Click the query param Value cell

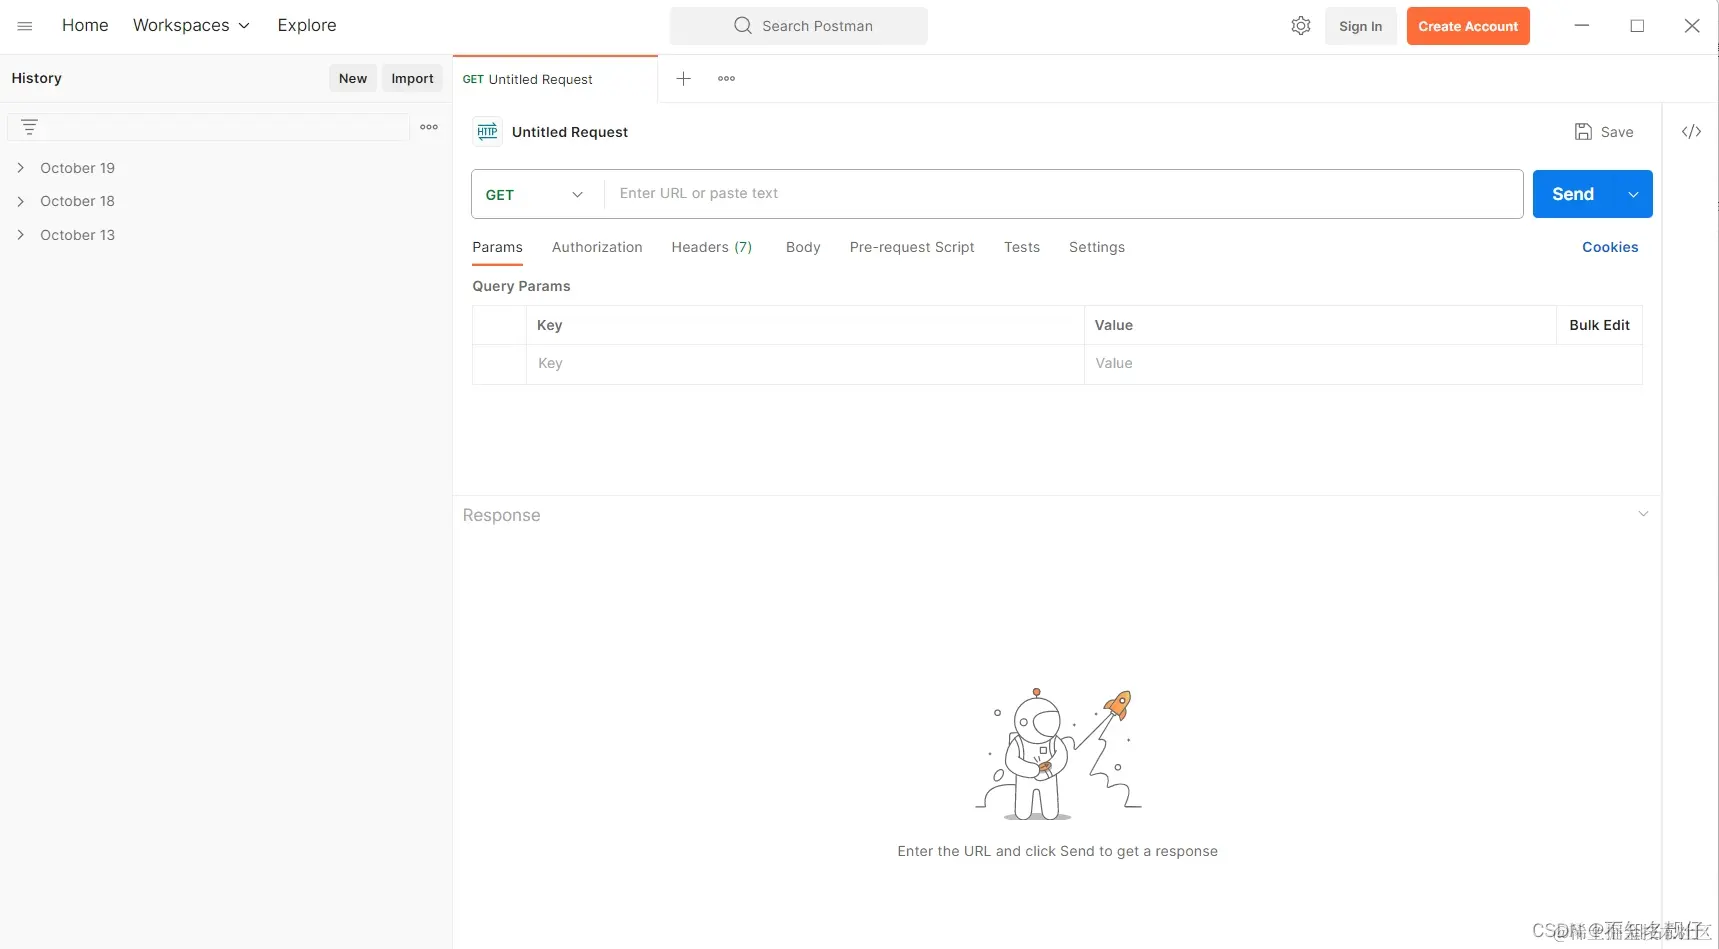click(1363, 364)
